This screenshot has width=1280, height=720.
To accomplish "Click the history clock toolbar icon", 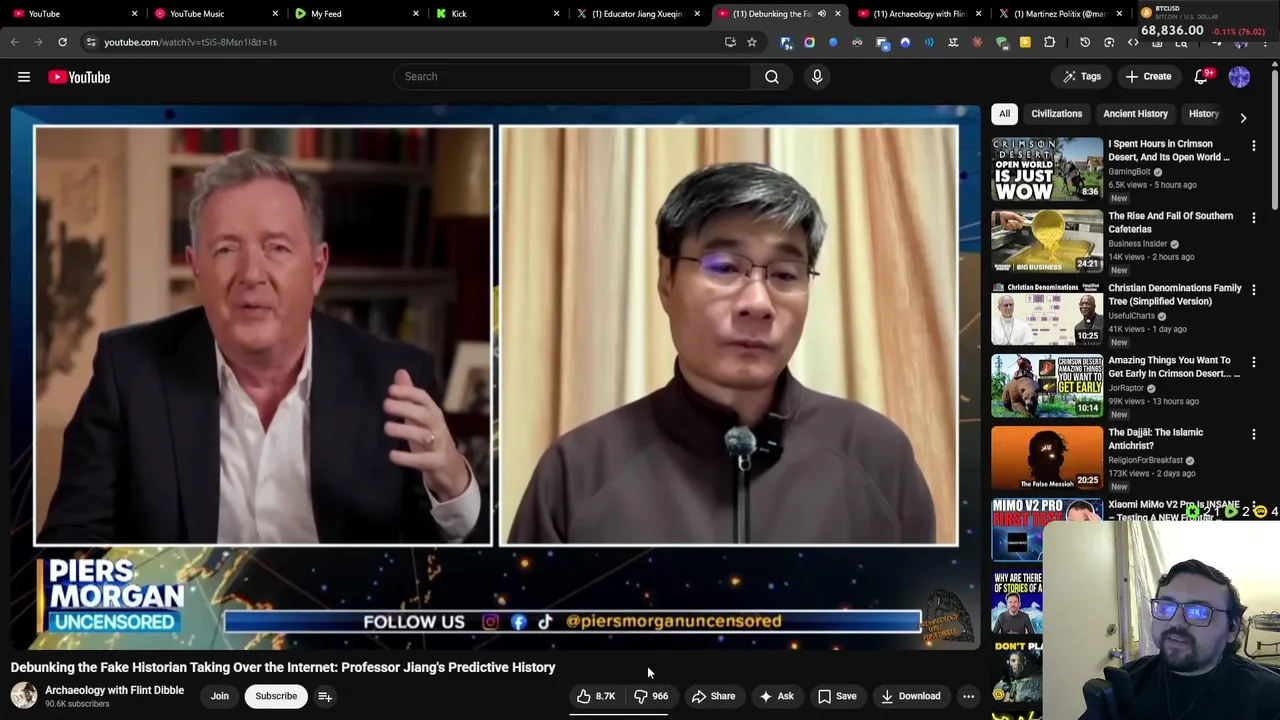I will pos(1085,42).
